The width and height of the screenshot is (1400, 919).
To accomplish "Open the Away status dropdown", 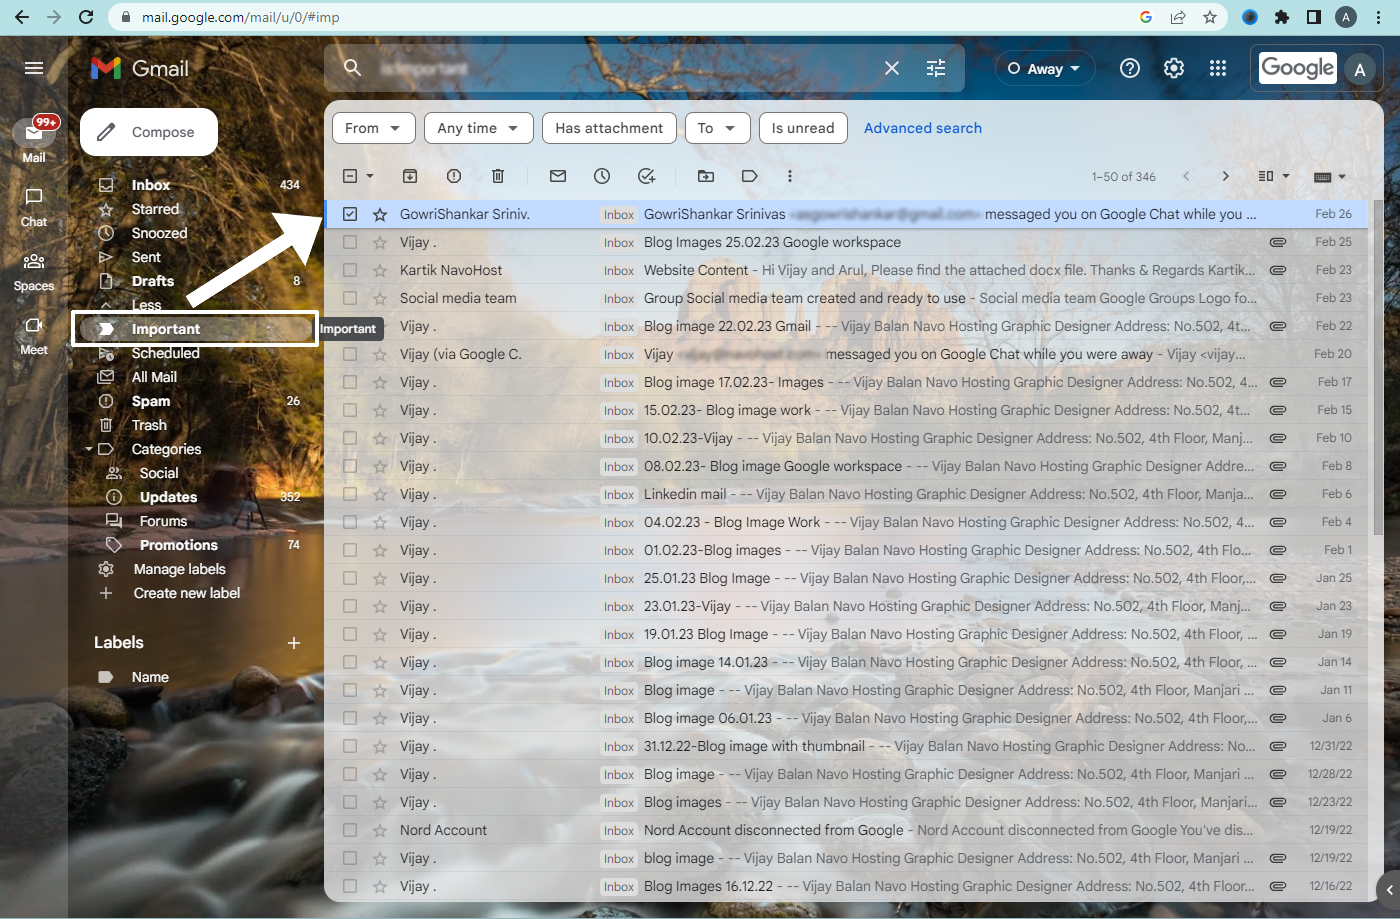I will (1044, 68).
